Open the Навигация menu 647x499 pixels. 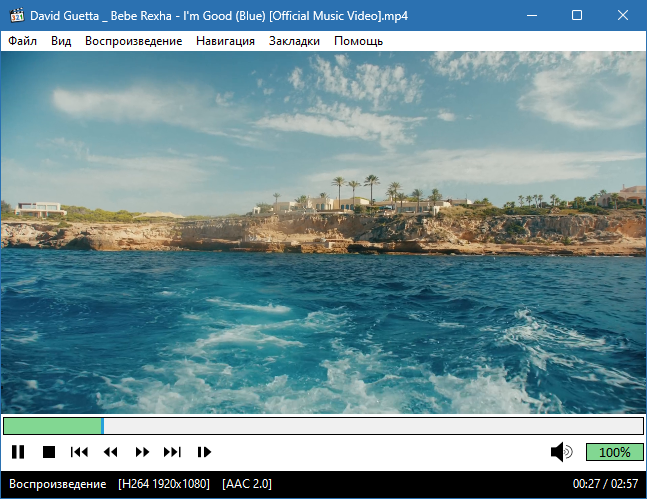click(225, 41)
